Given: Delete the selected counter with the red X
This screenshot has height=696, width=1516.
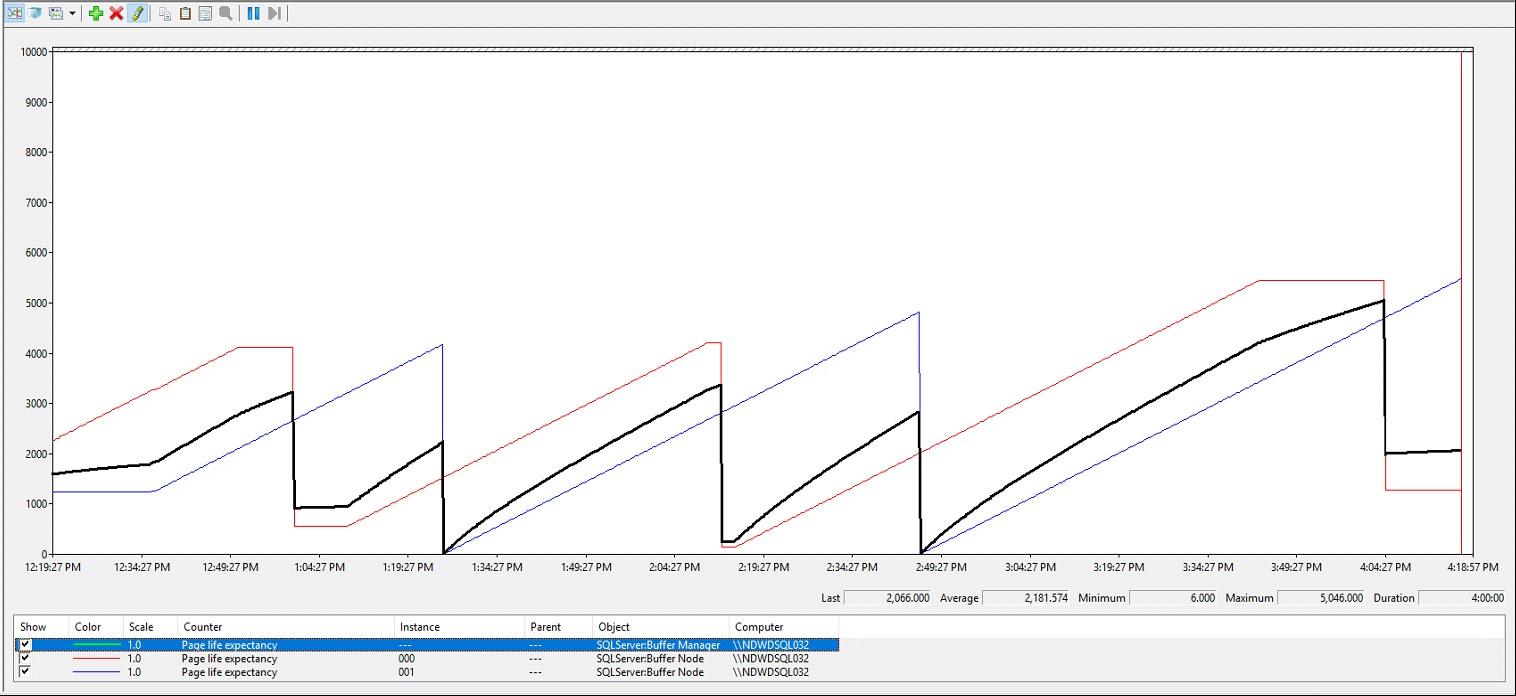Looking at the screenshot, I should (116, 13).
